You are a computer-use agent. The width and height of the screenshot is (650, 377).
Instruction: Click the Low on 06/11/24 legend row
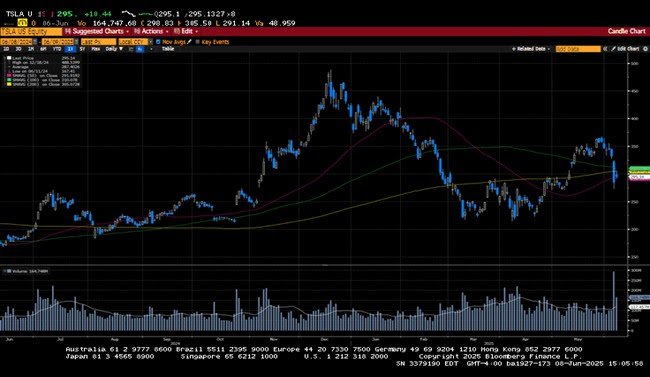click(x=44, y=71)
